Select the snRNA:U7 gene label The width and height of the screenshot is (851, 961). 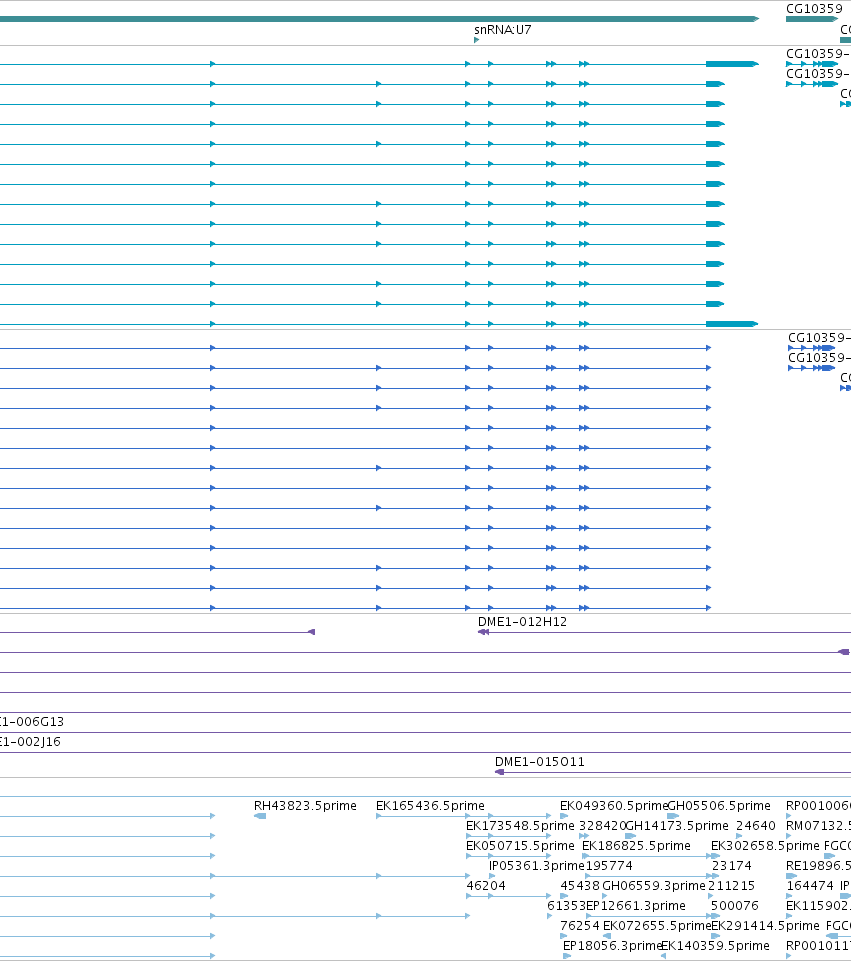[x=502, y=29]
